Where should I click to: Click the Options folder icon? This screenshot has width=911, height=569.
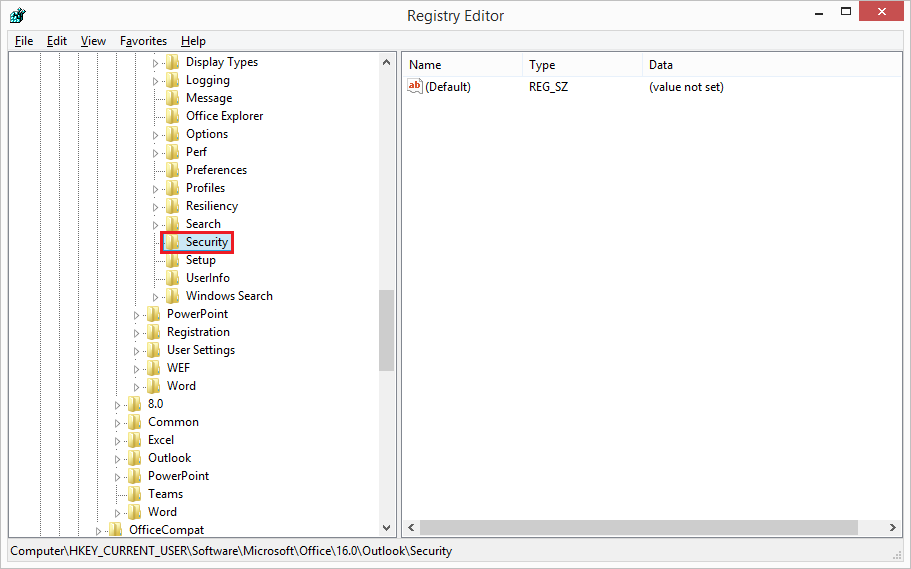point(173,134)
